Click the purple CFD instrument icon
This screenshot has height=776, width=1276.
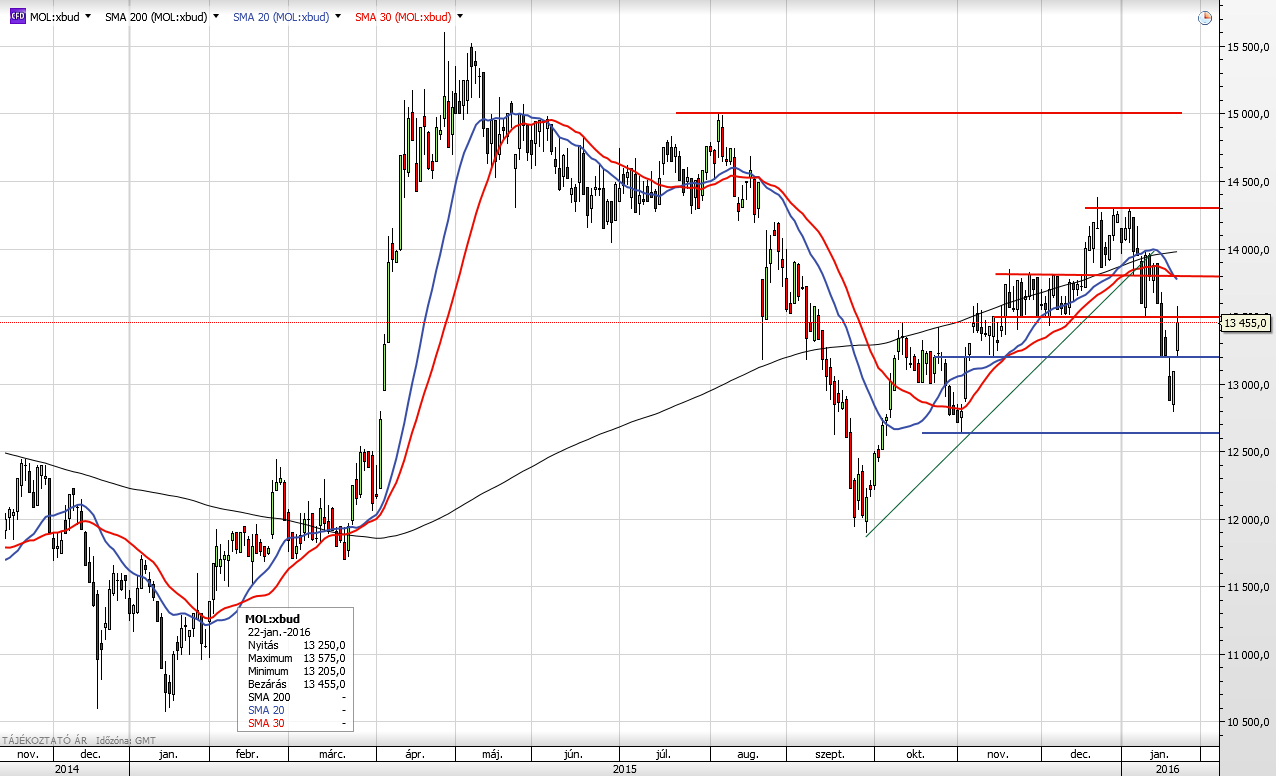click(17, 17)
